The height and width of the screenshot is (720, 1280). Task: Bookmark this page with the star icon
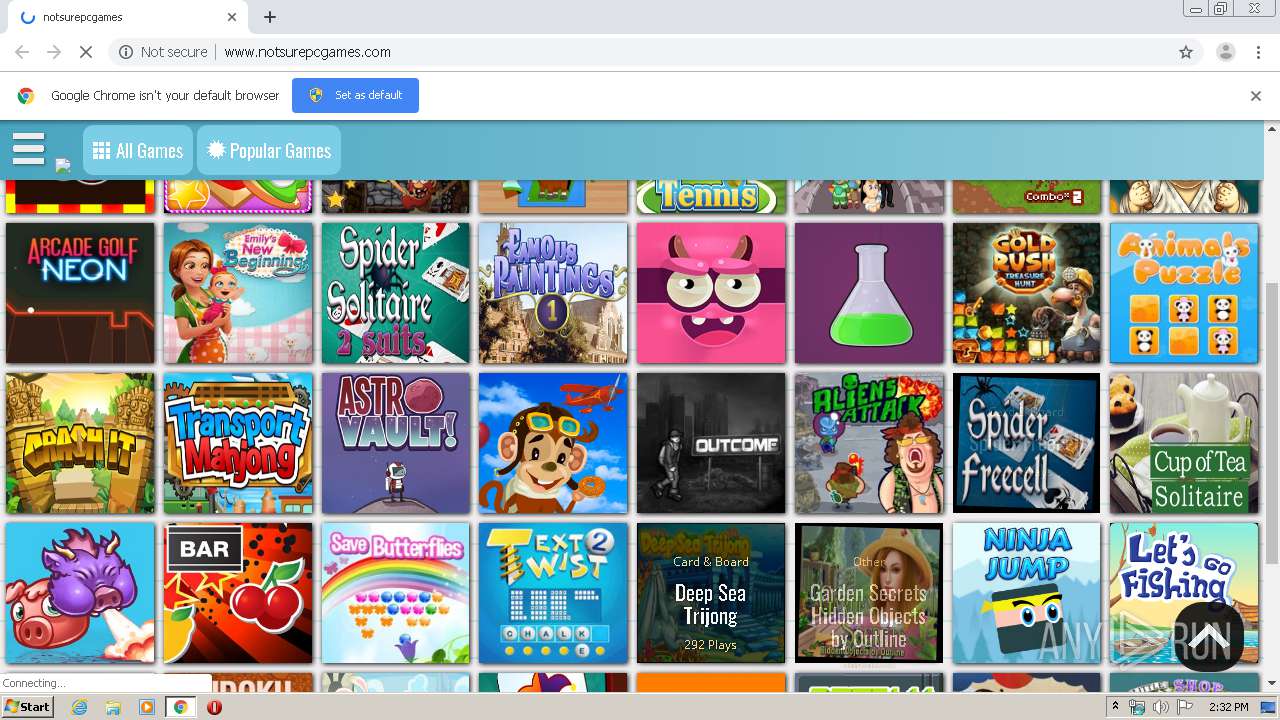coord(1186,52)
